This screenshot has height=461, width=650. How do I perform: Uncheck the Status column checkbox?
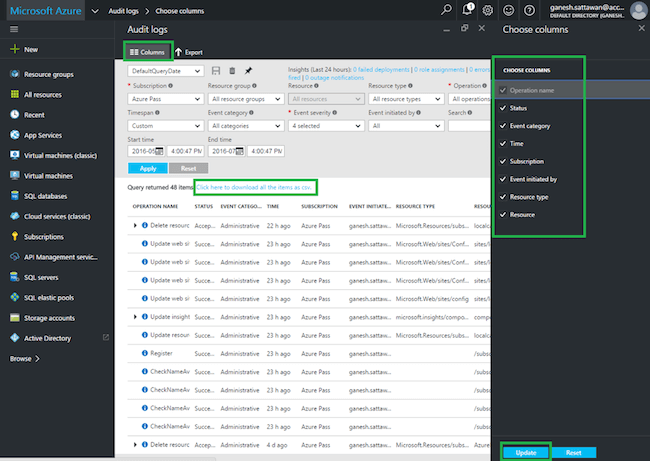504,109
